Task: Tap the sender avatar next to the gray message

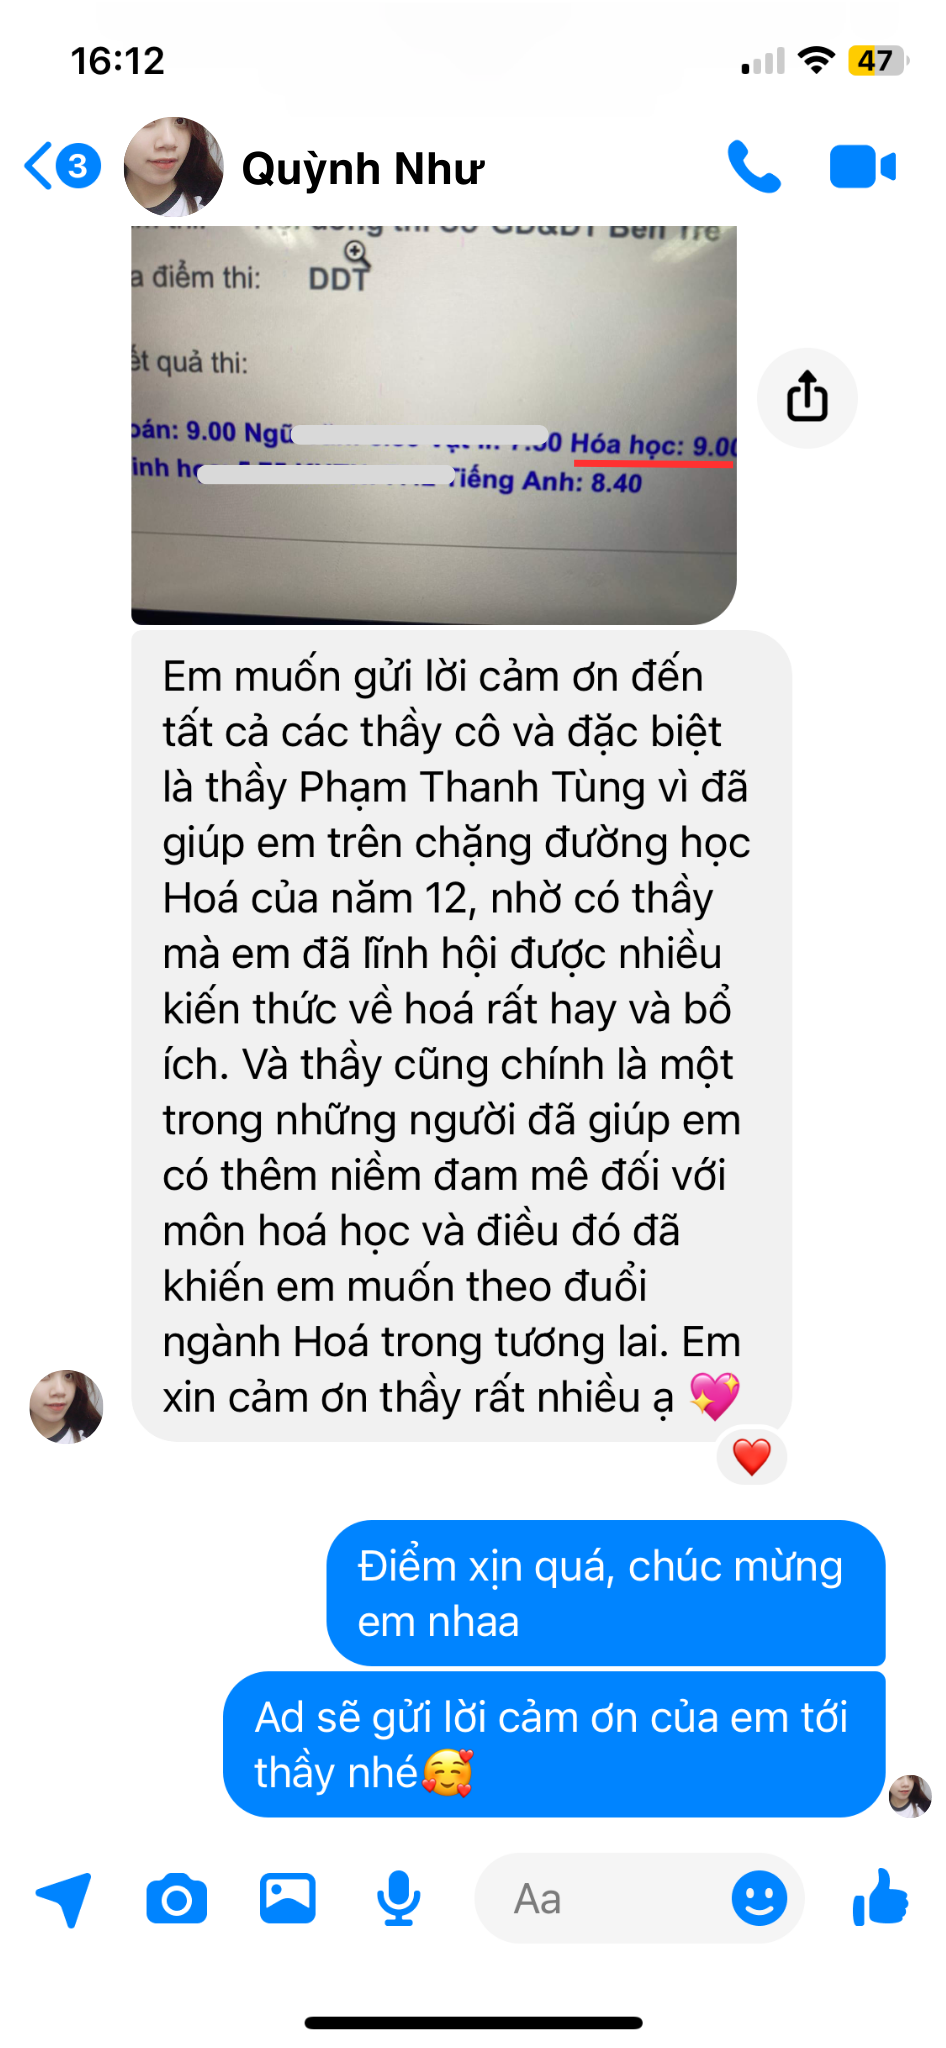Action: click(66, 1406)
